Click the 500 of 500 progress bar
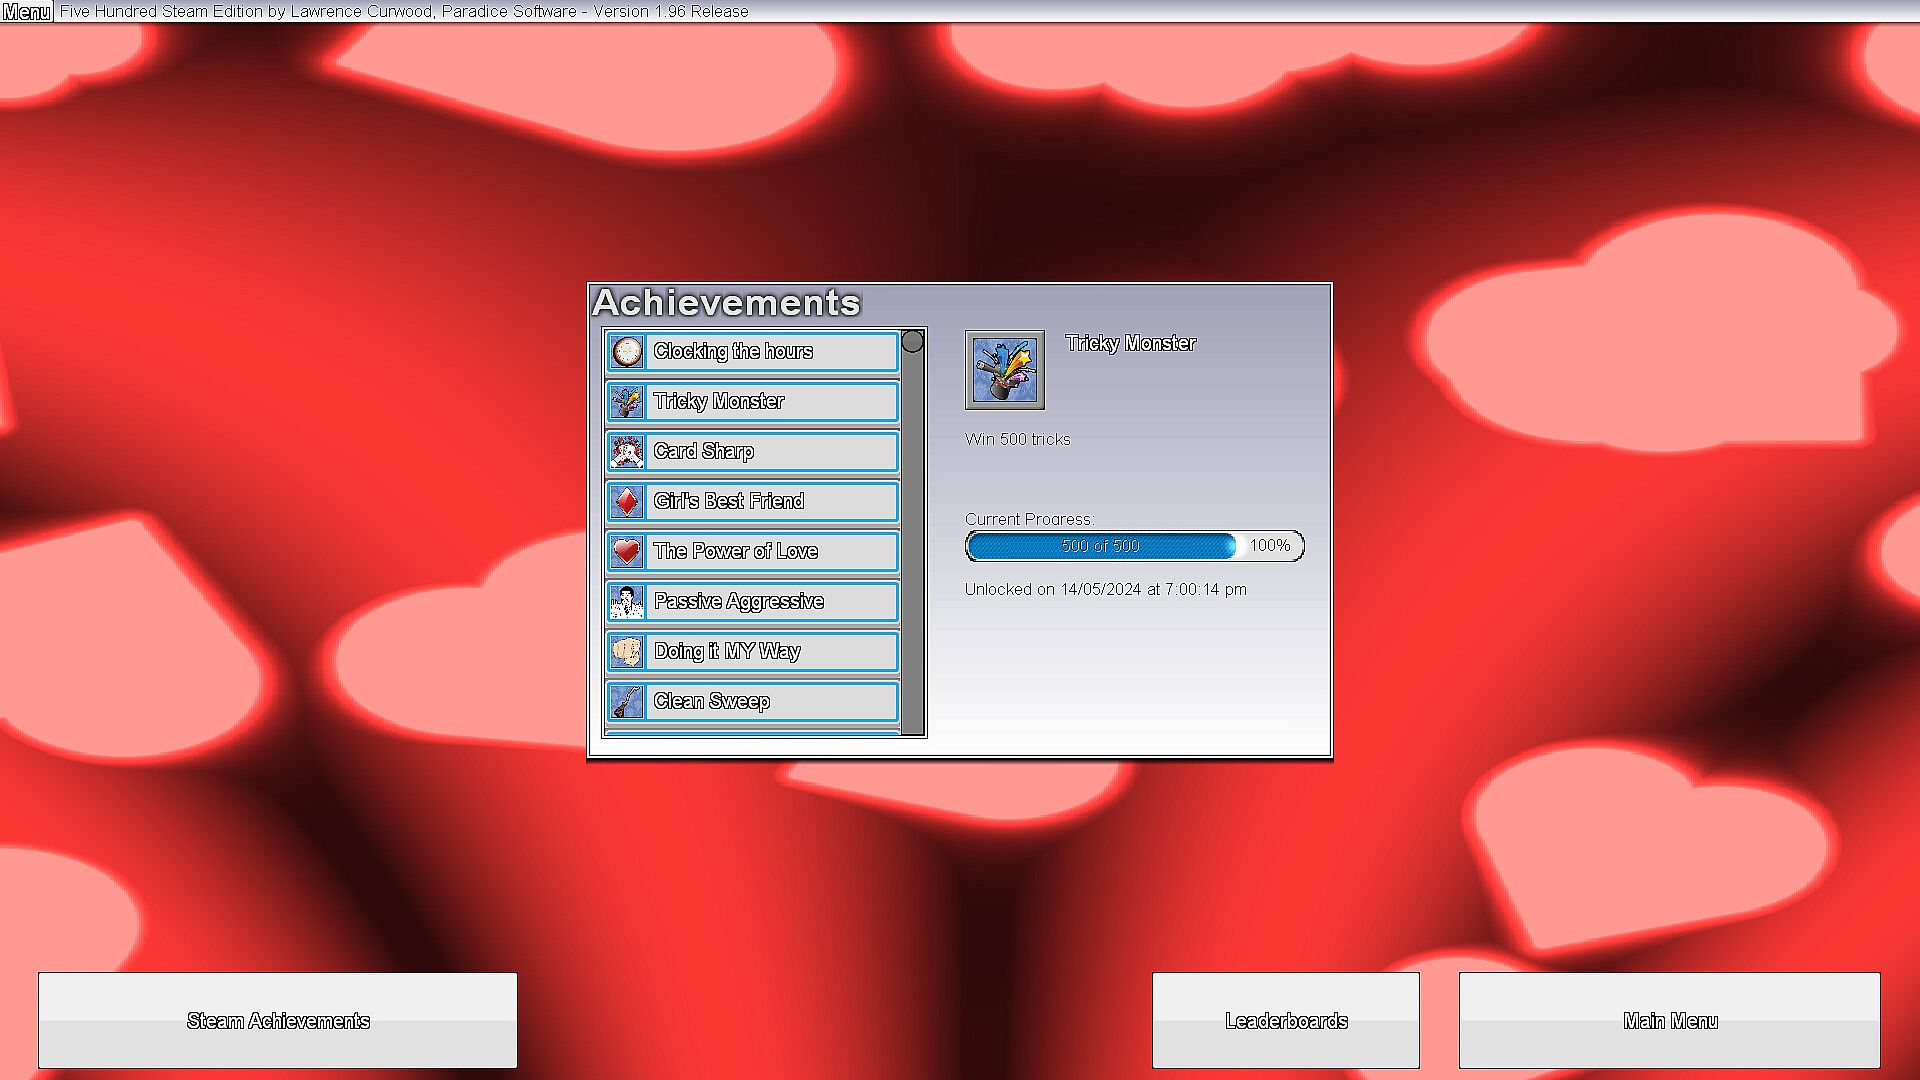Screen dimensions: 1920x1080 click(1100, 546)
